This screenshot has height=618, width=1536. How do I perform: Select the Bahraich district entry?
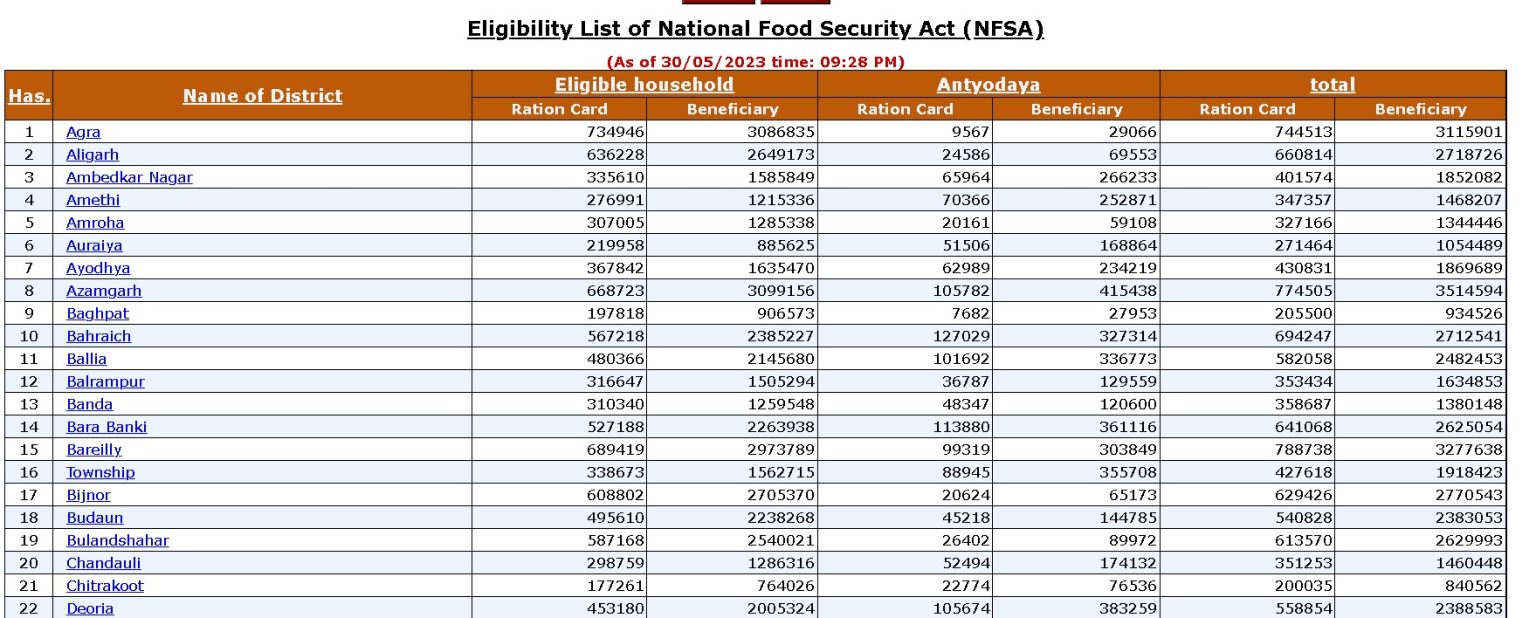pyautogui.click(x=98, y=336)
